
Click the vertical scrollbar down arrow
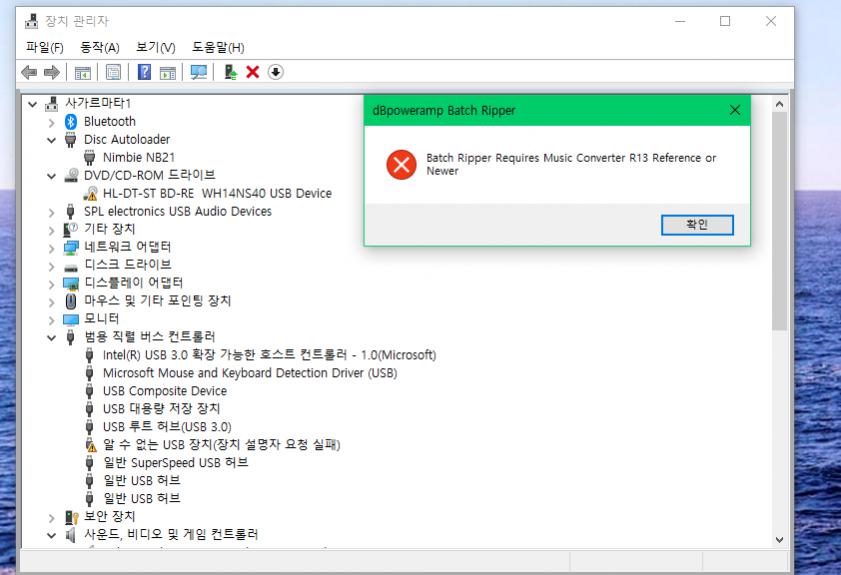pos(780,539)
